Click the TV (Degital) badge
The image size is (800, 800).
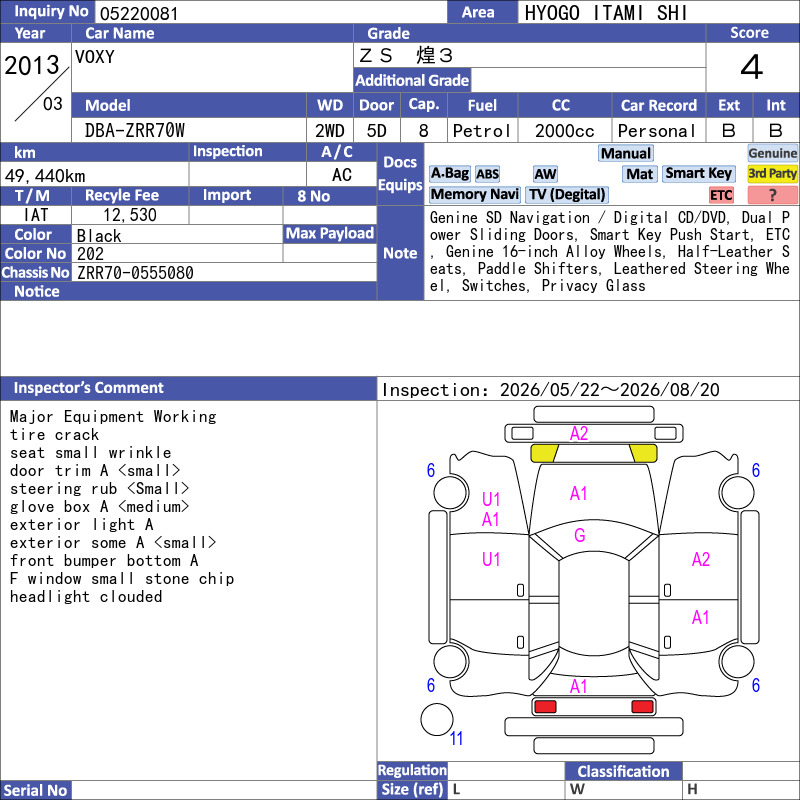tap(567, 195)
